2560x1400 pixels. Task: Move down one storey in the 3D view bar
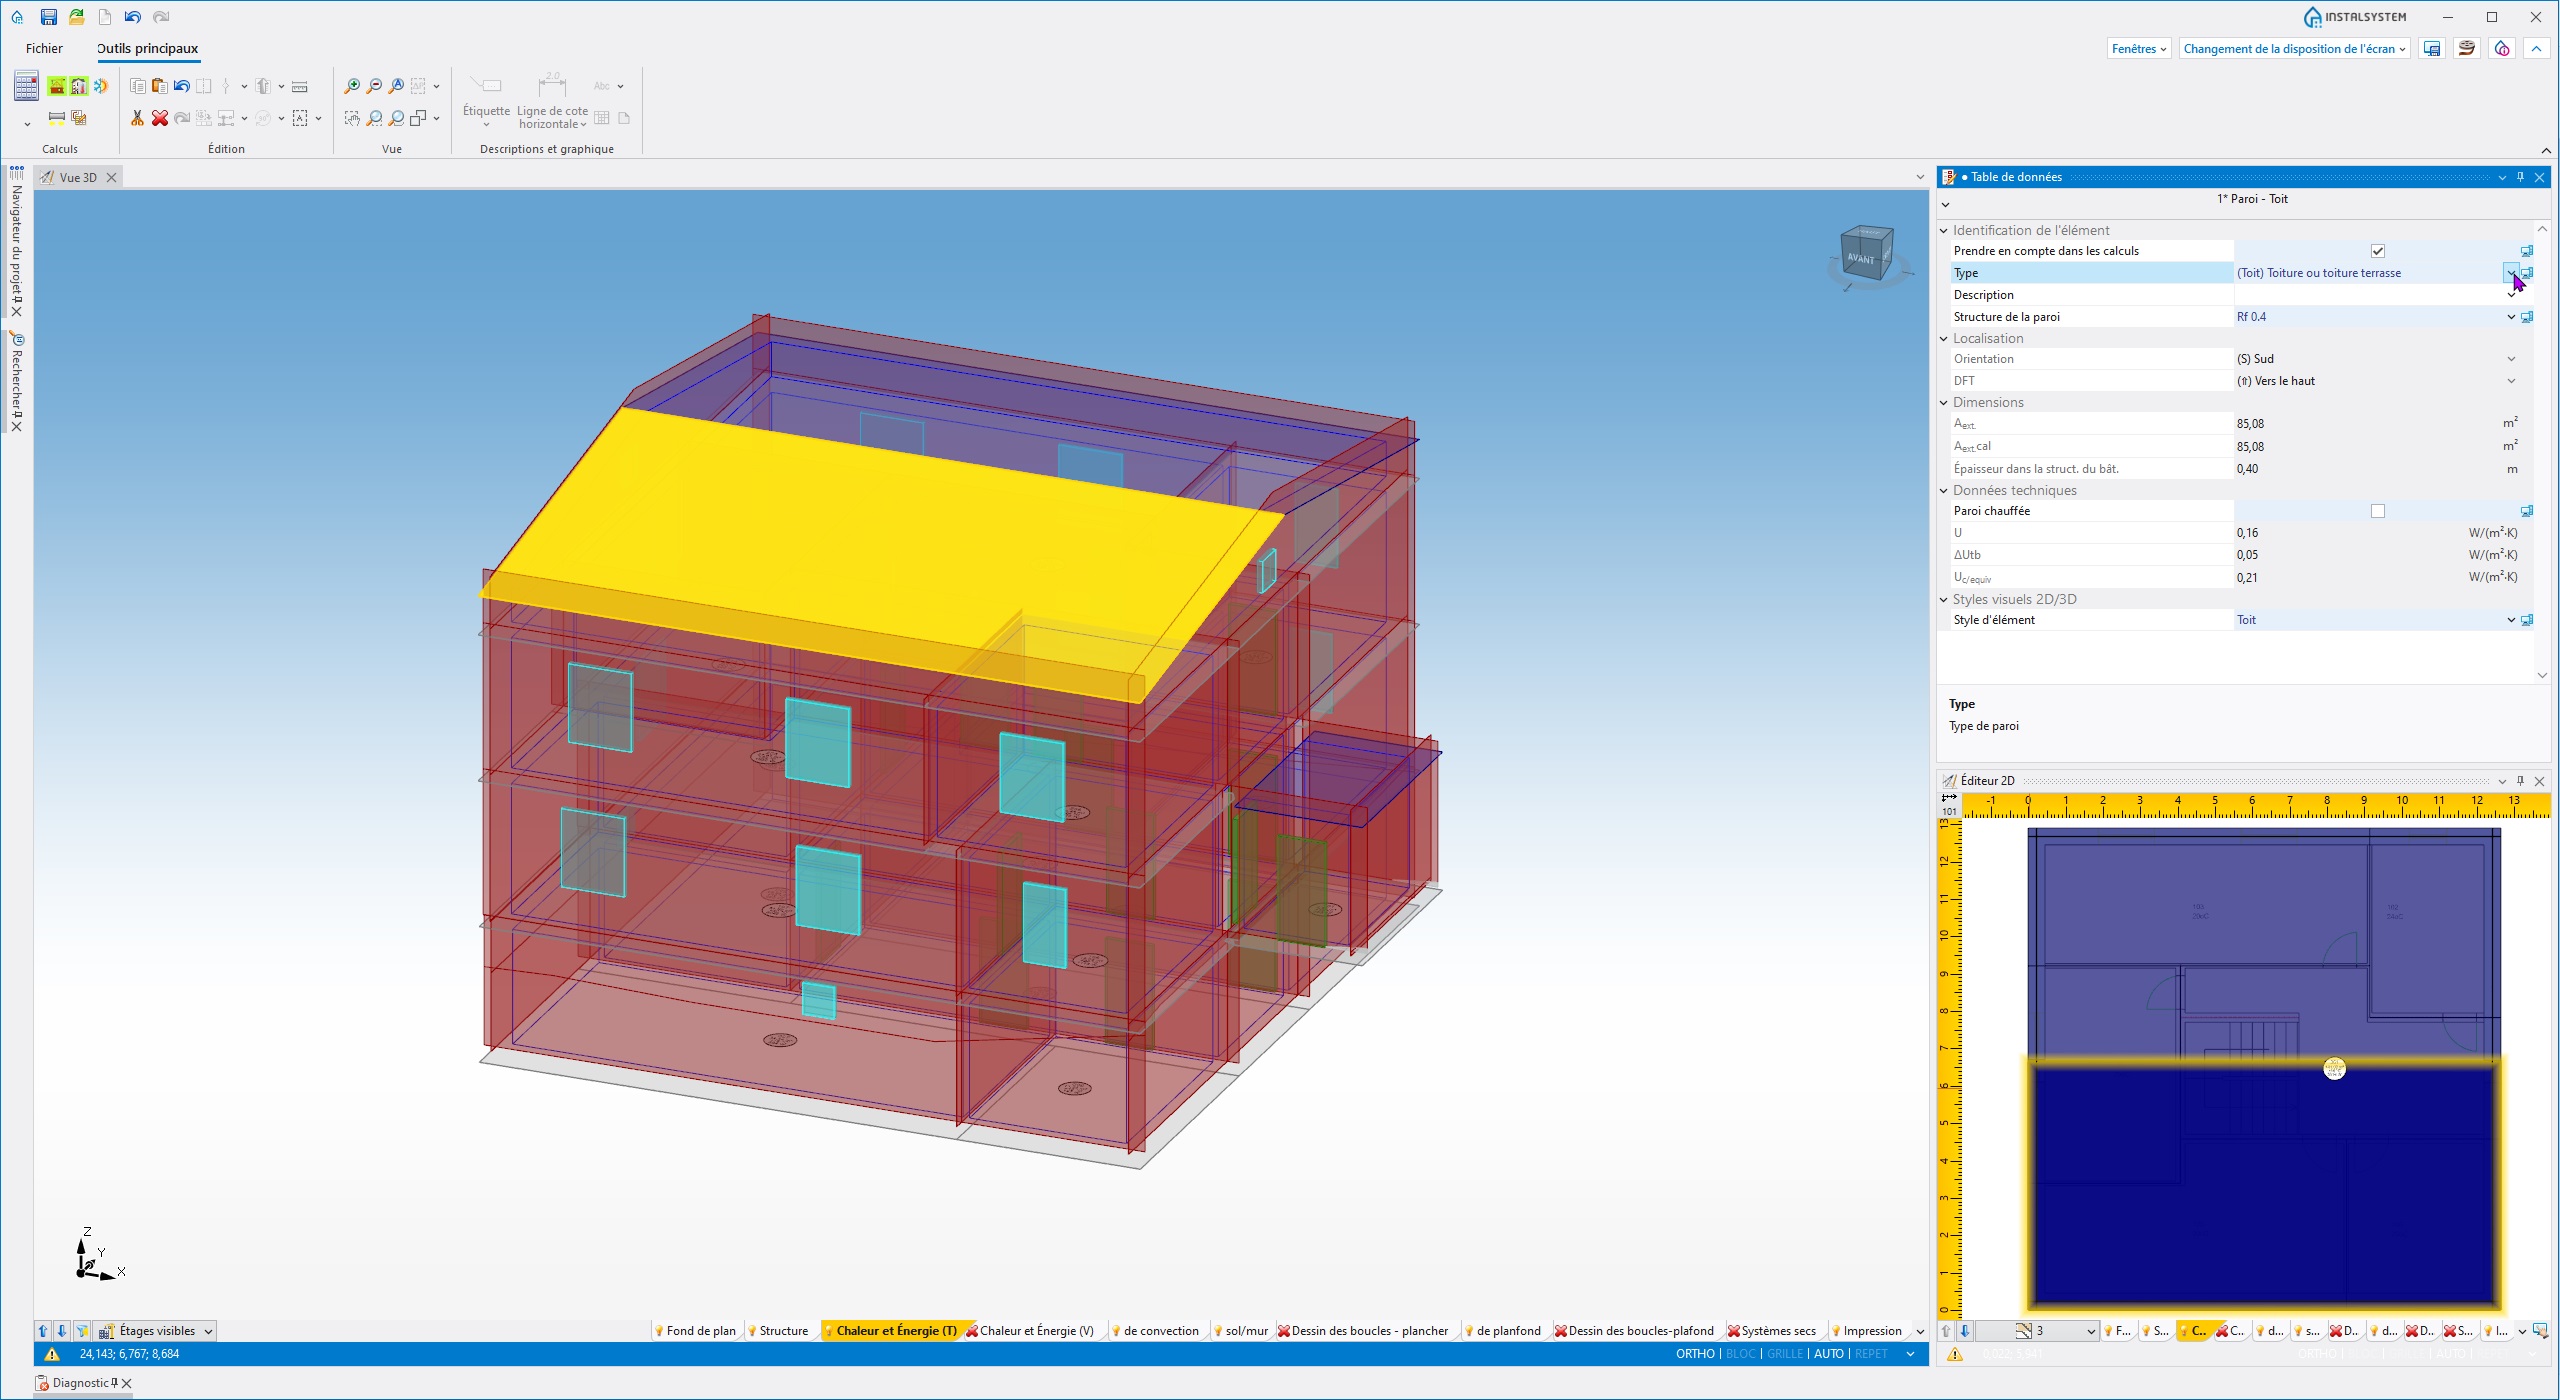click(x=62, y=1331)
